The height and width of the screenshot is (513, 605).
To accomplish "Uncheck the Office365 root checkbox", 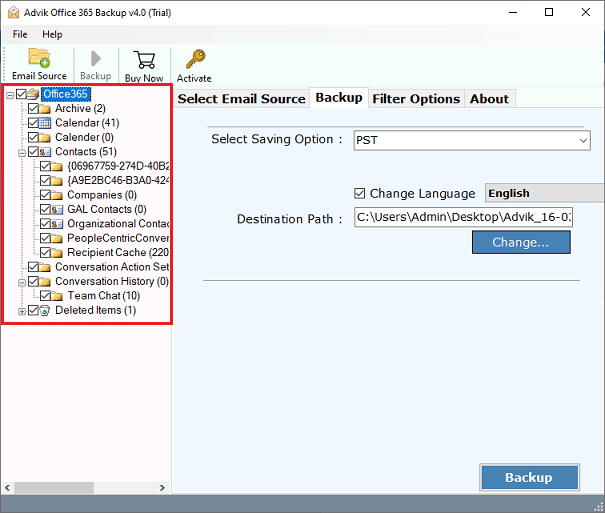I will 21,94.
